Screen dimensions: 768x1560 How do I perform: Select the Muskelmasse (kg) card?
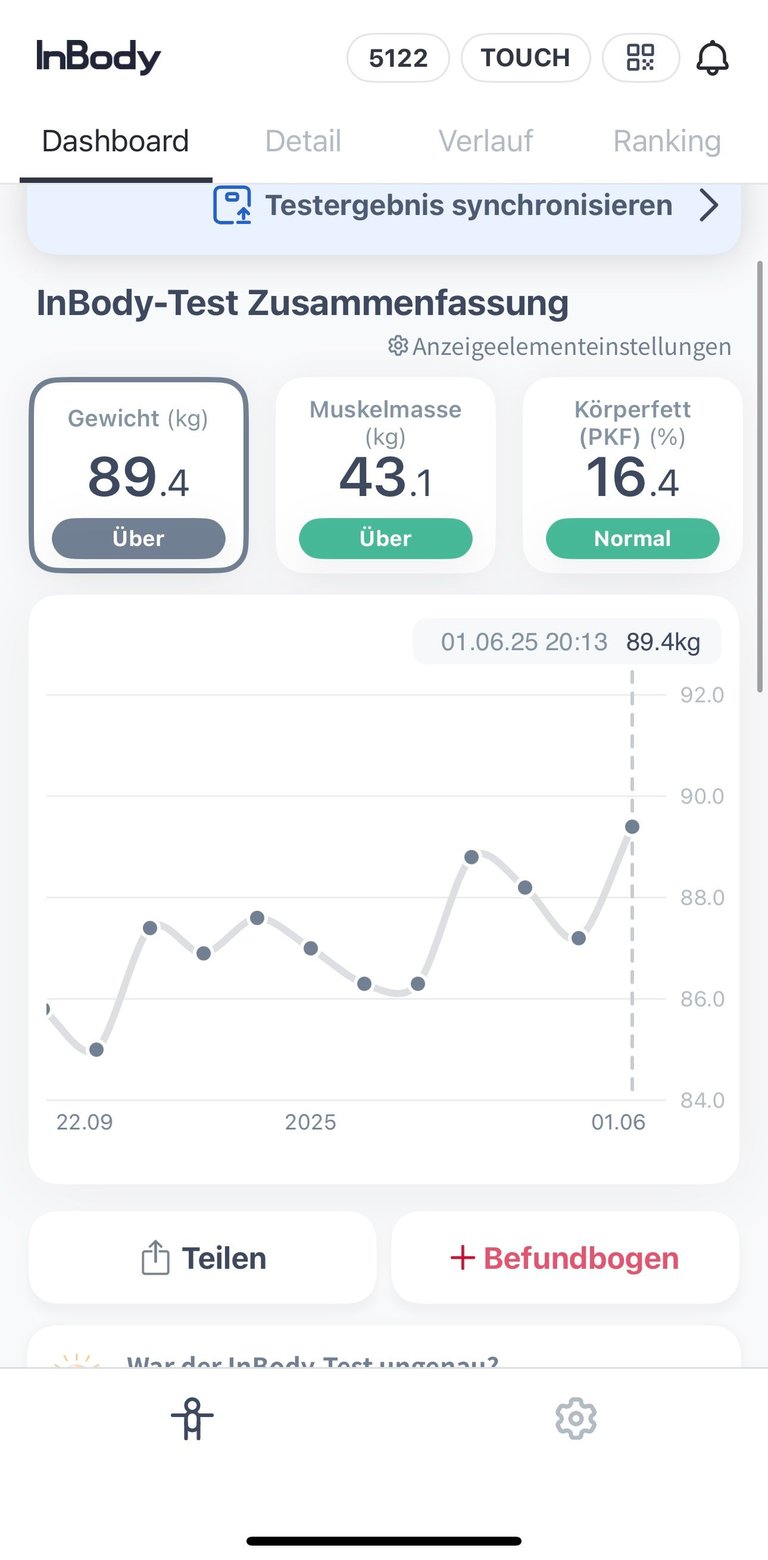385,475
